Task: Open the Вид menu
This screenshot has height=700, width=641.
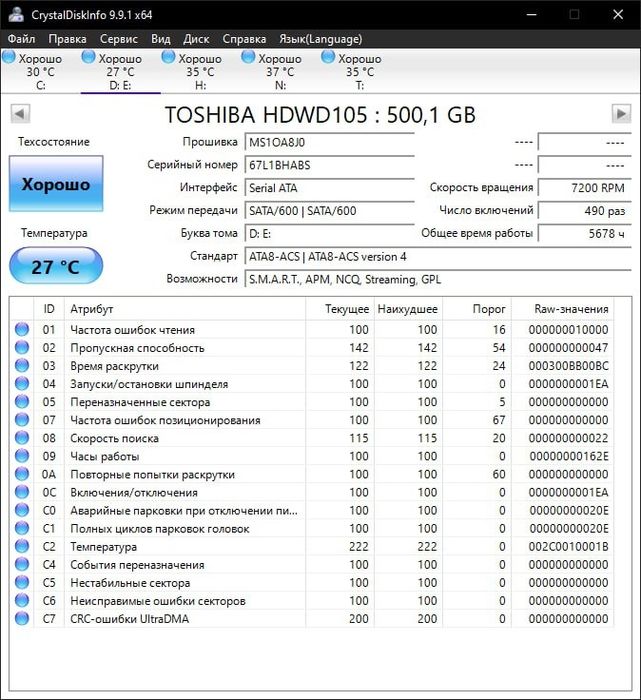Action: [161, 39]
